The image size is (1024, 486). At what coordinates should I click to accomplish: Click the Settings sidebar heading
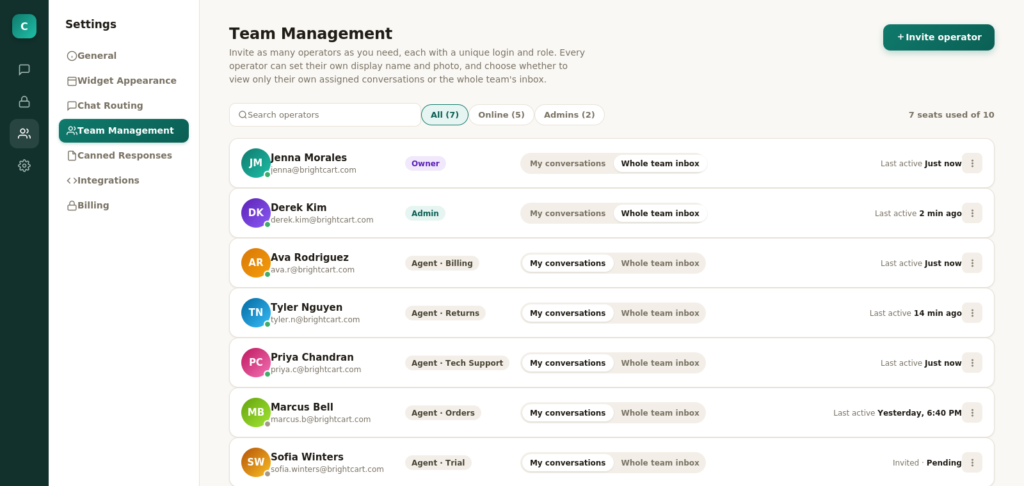pyautogui.click(x=91, y=24)
